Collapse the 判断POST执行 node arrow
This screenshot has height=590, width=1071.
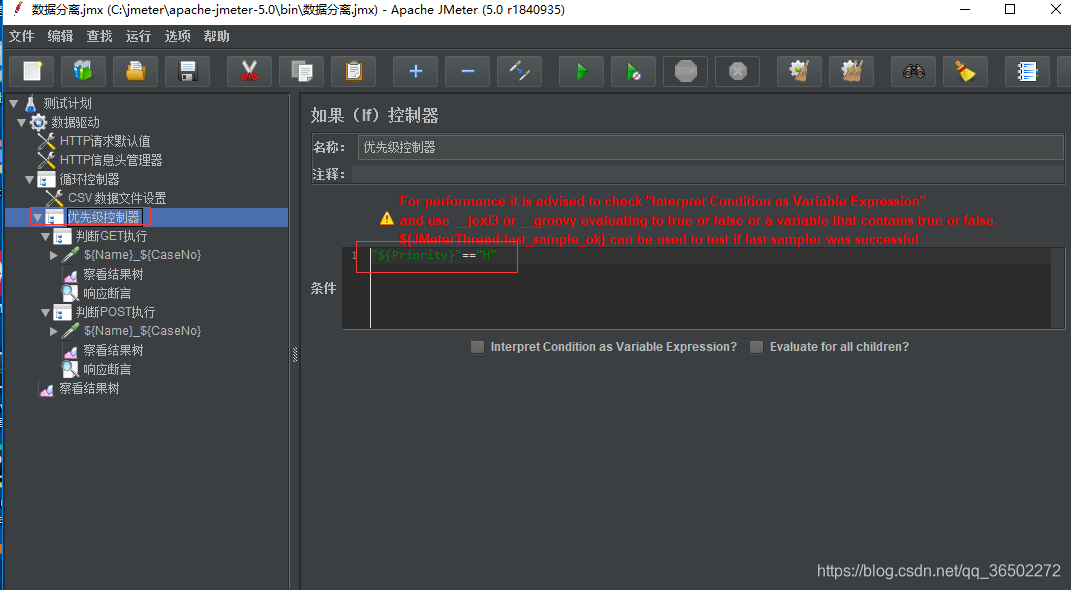click(x=46, y=313)
